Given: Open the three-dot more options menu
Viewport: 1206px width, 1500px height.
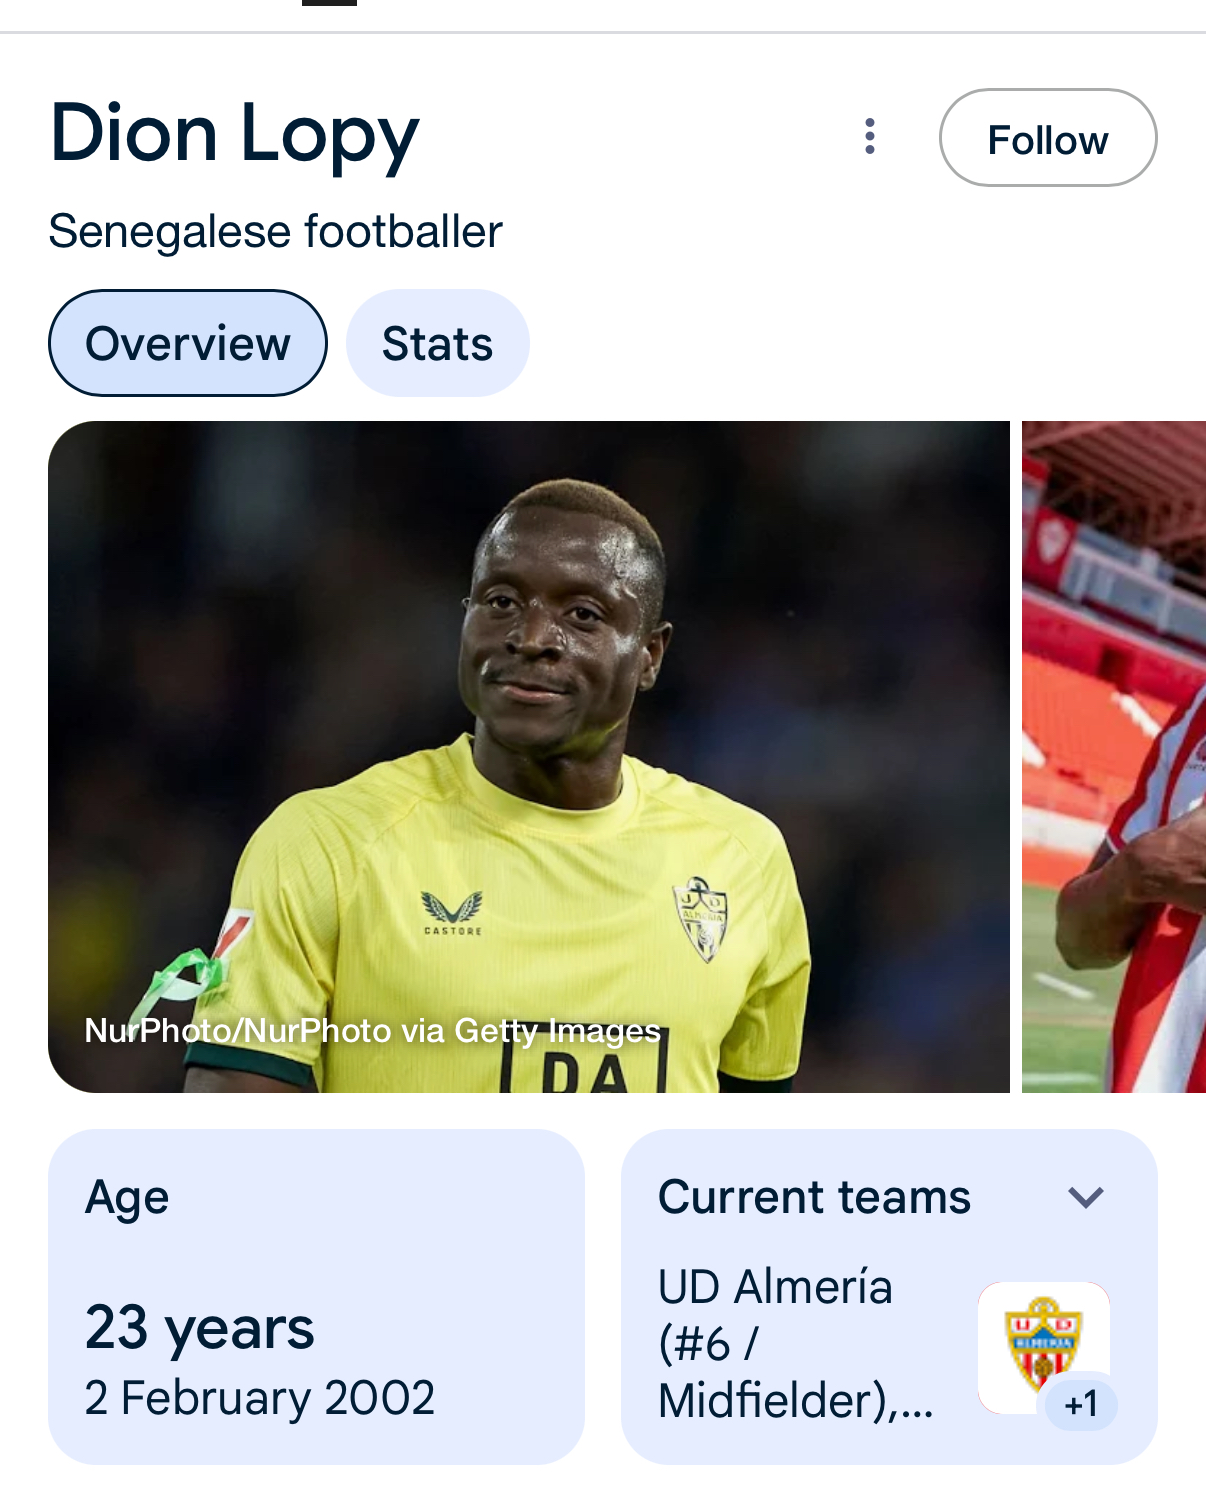Looking at the screenshot, I should click(x=870, y=137).
